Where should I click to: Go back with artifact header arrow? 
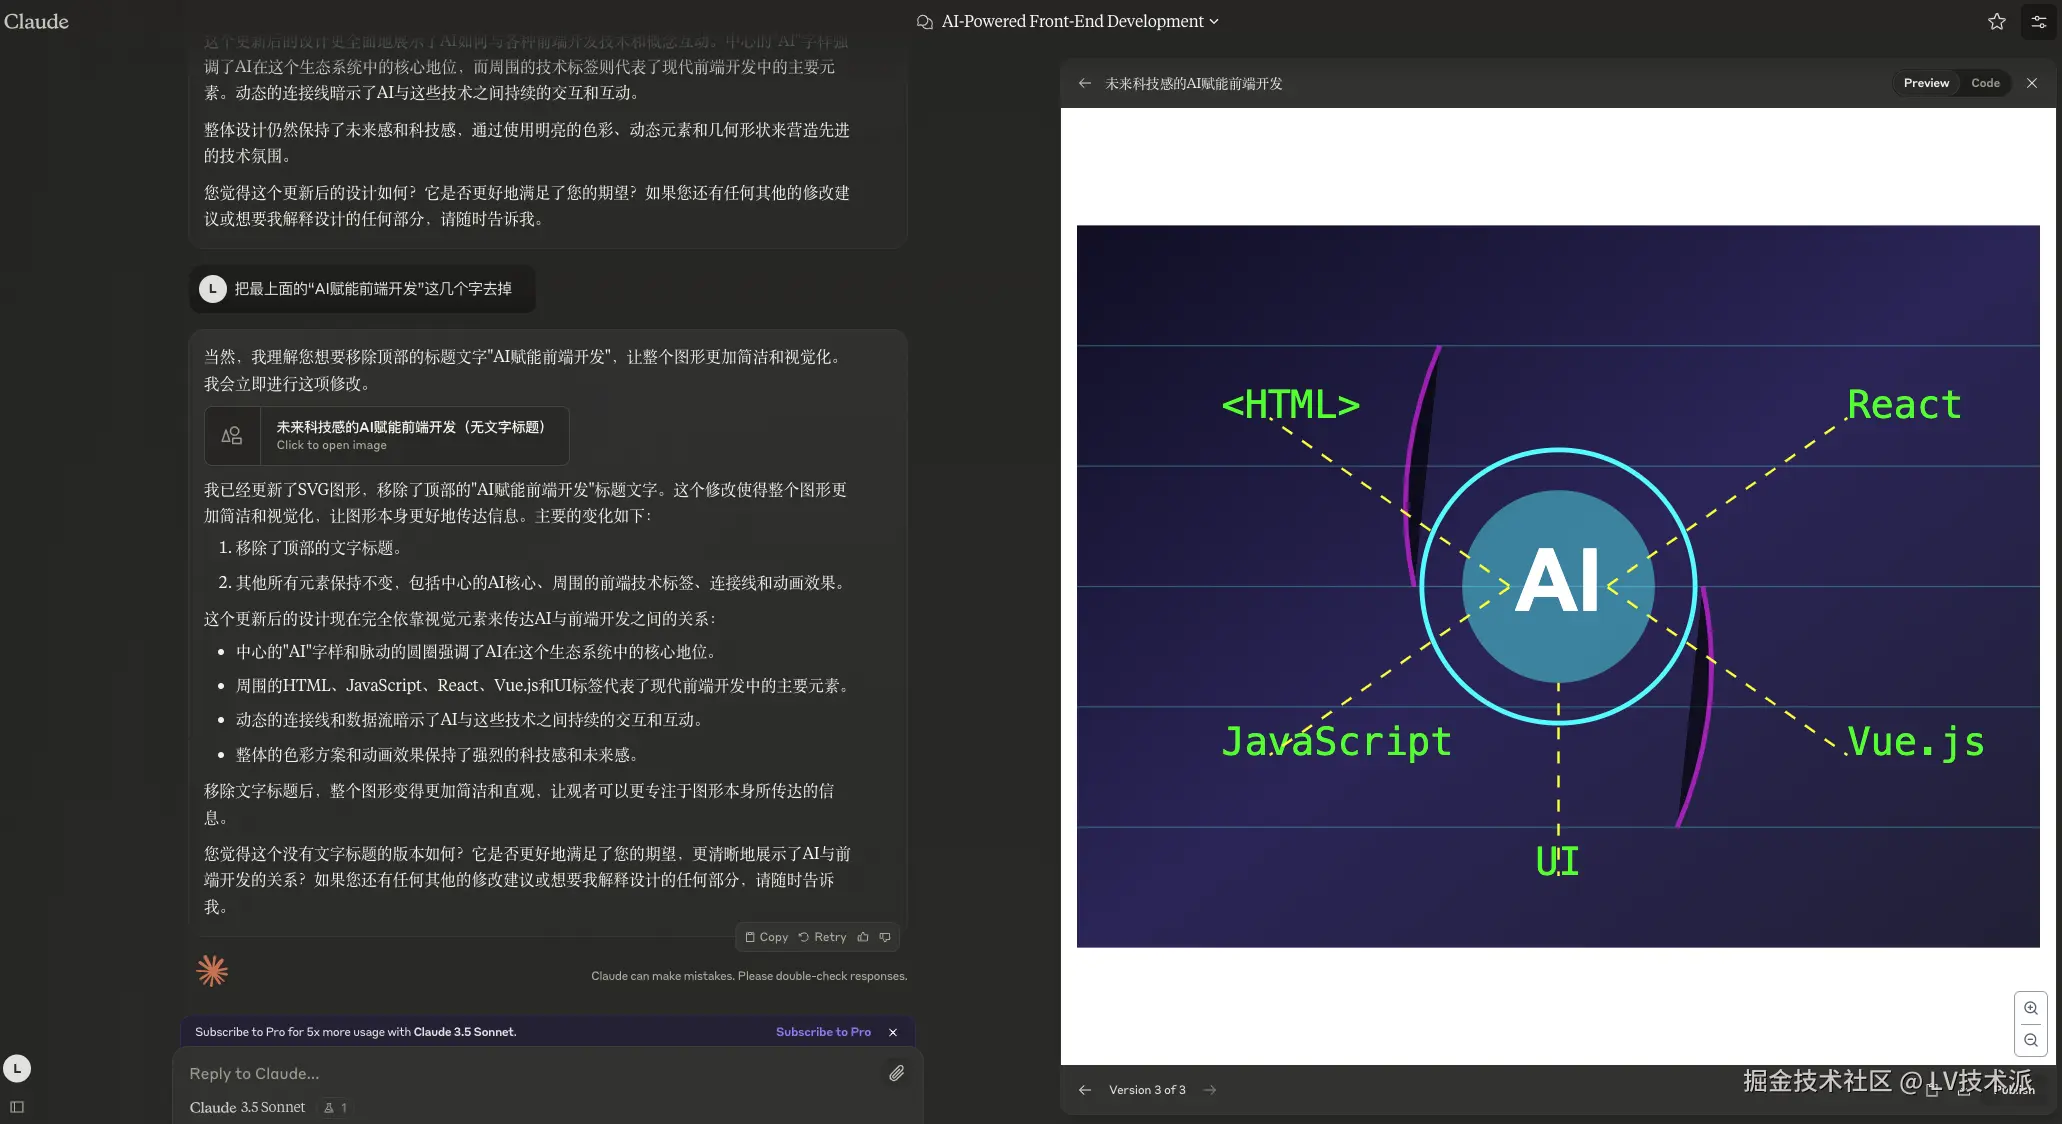[1084, 83]
